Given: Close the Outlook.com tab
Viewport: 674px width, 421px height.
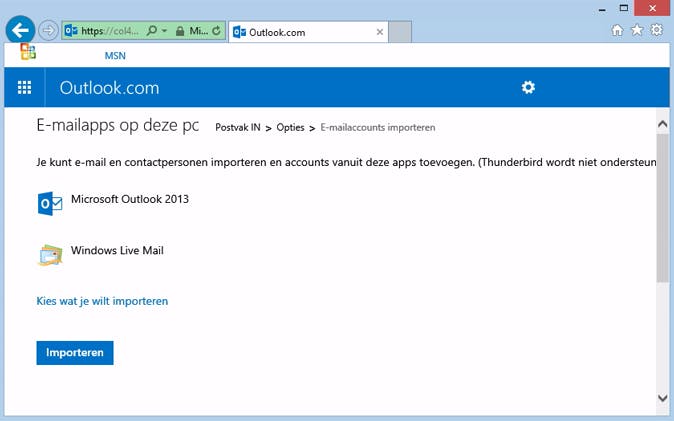Looking at the screenshot, I should click(x=380, y=32).
